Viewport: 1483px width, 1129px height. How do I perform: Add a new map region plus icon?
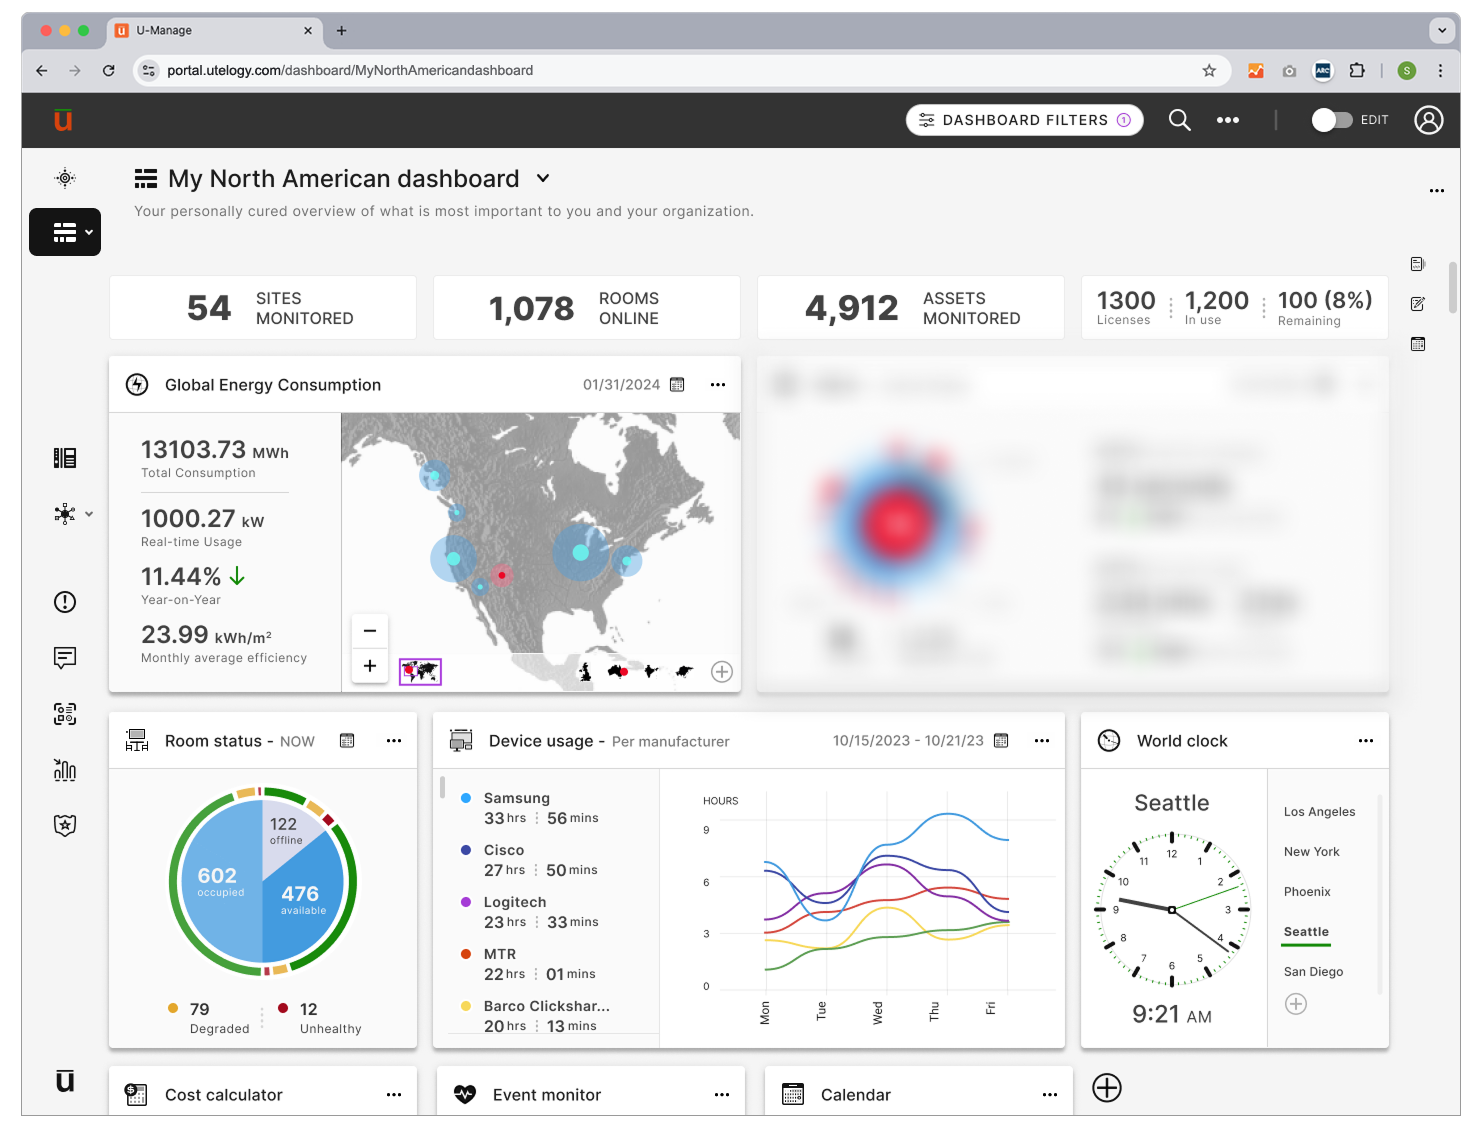tap(722, 672)
